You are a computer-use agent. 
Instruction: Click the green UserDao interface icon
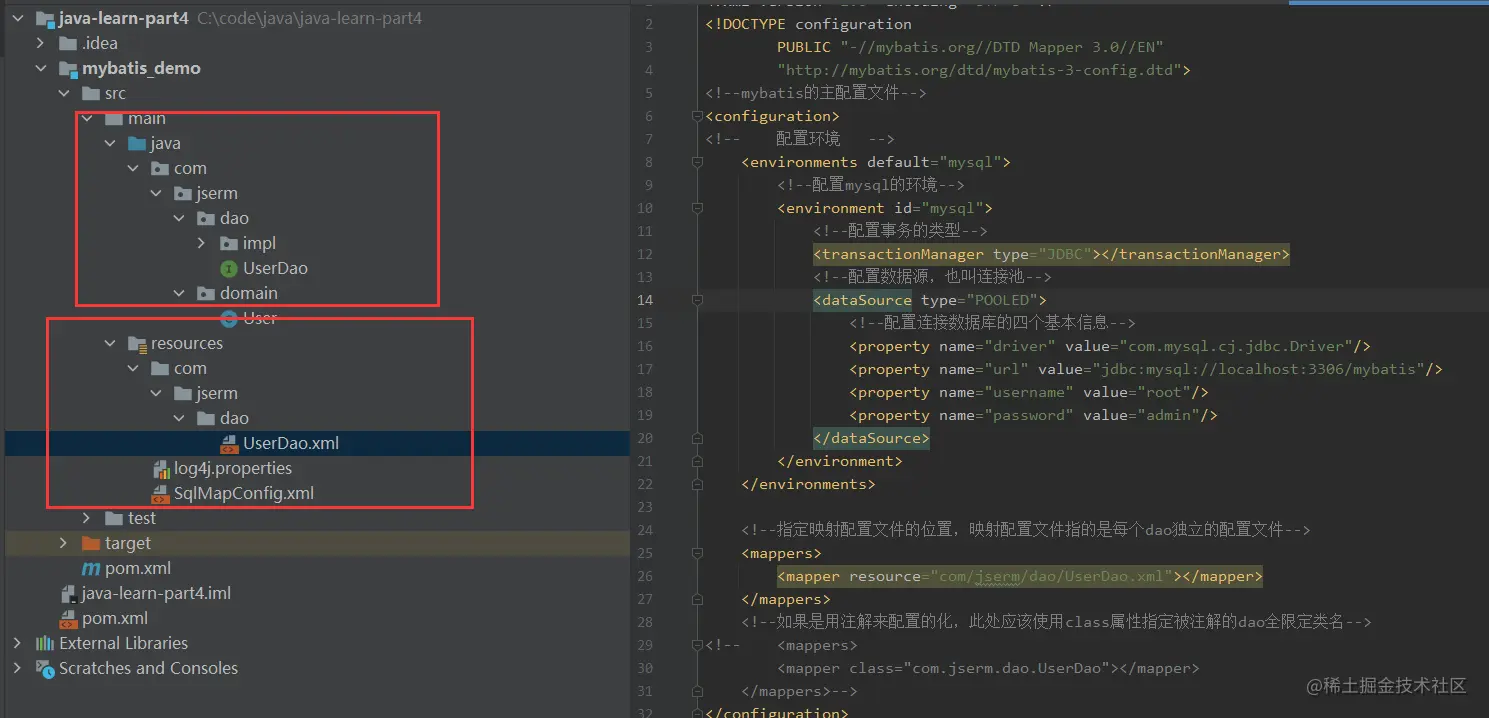click(x=229, y=268)
